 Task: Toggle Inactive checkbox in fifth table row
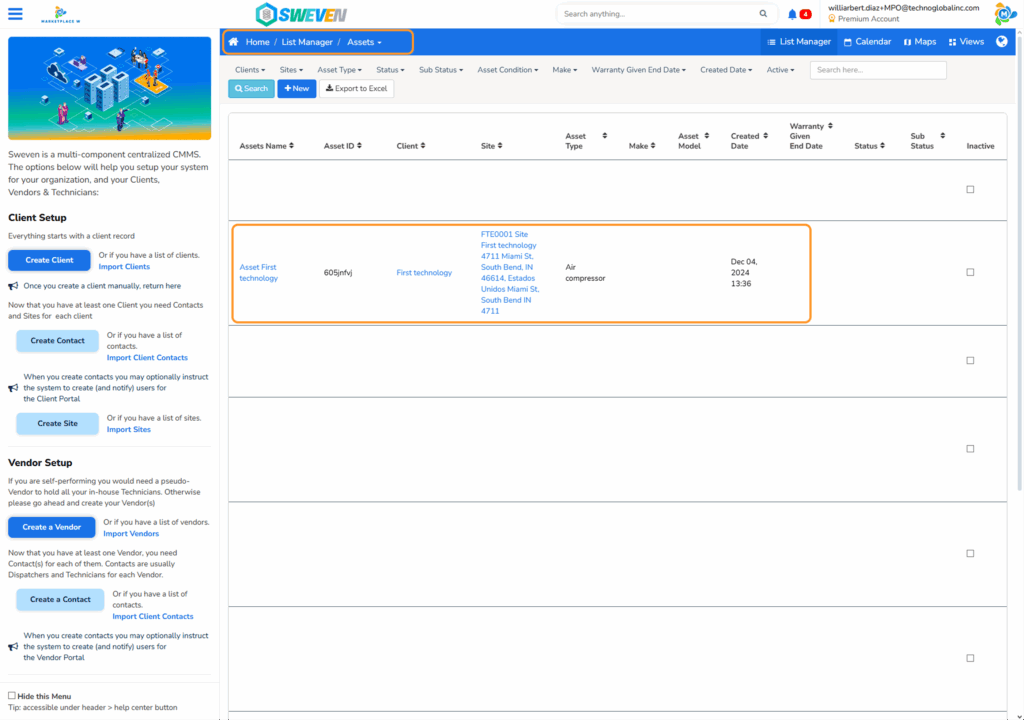tap(970, 553)
